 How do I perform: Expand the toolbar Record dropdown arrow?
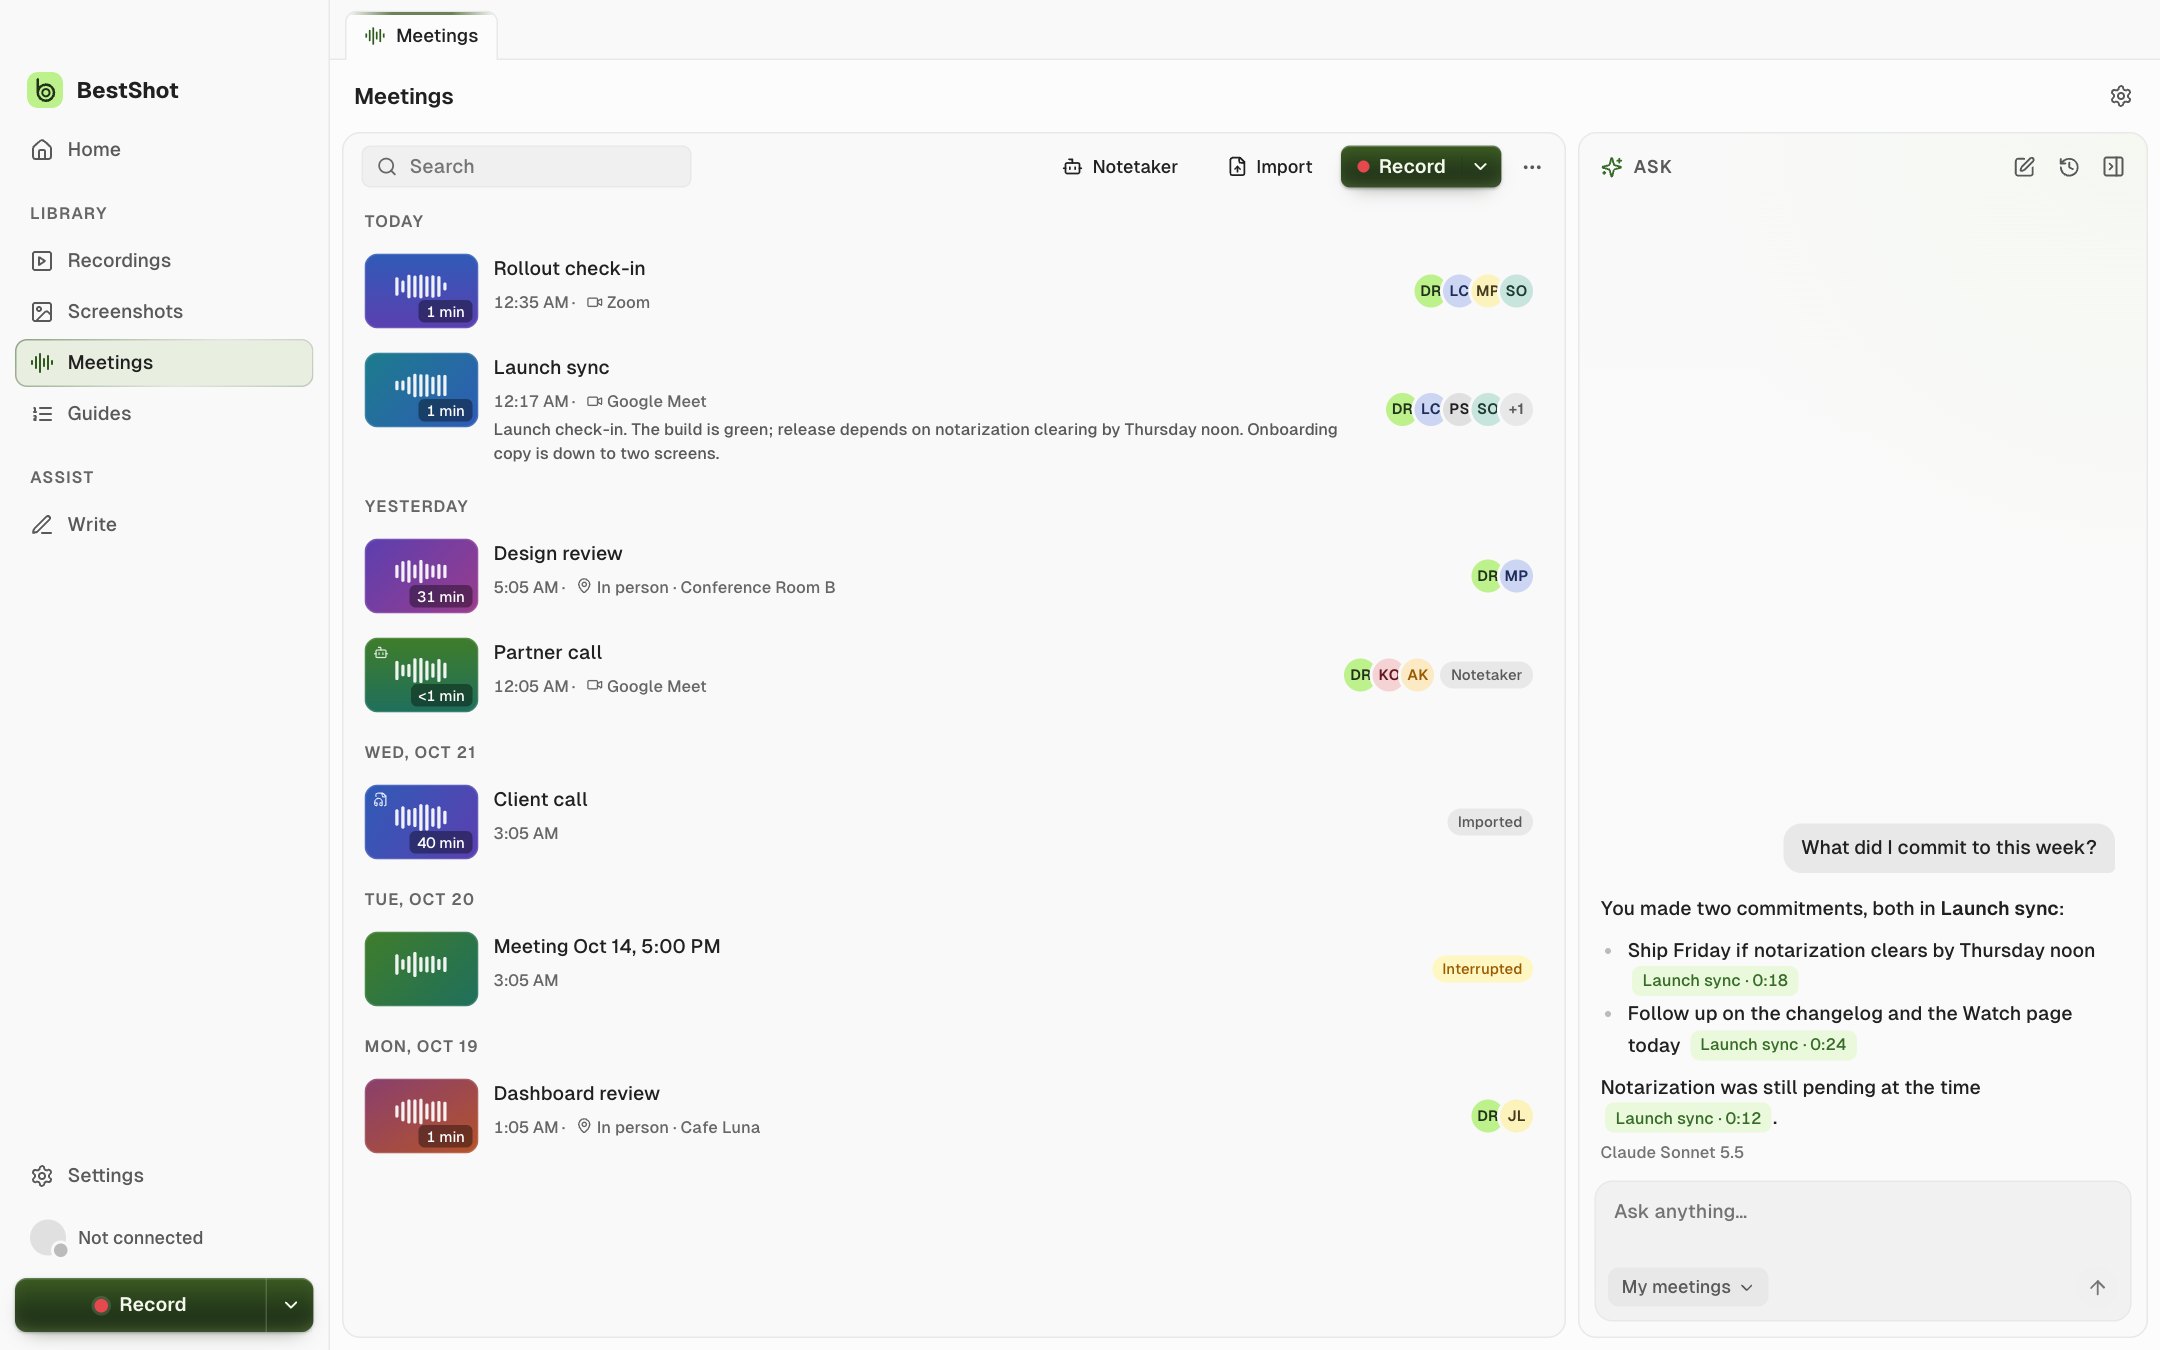click(x=1481, y=167)
